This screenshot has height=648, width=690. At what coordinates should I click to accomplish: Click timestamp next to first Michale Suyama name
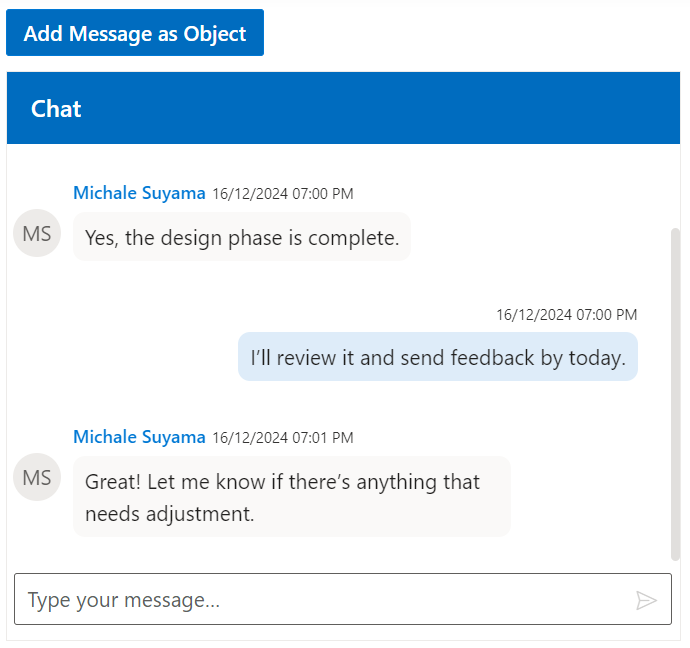(283, 194)
